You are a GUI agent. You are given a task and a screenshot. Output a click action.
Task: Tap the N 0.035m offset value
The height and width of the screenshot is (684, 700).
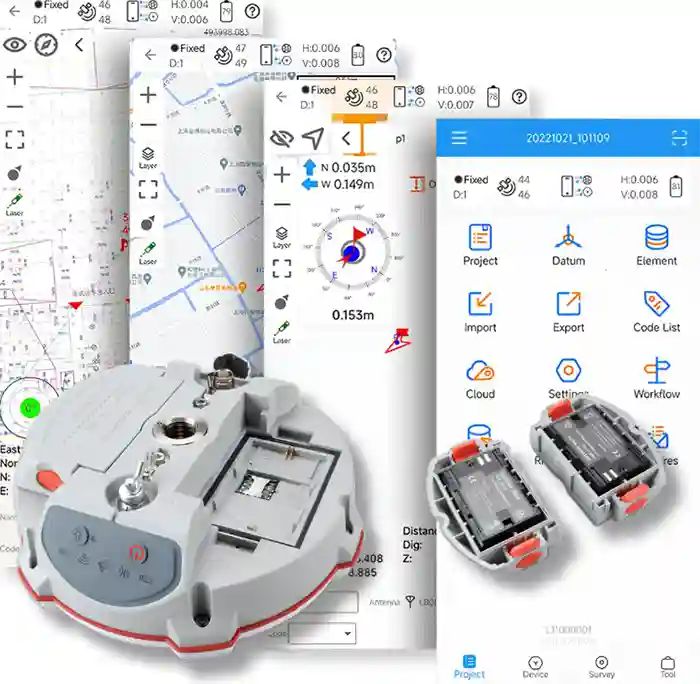coord(348,168)
